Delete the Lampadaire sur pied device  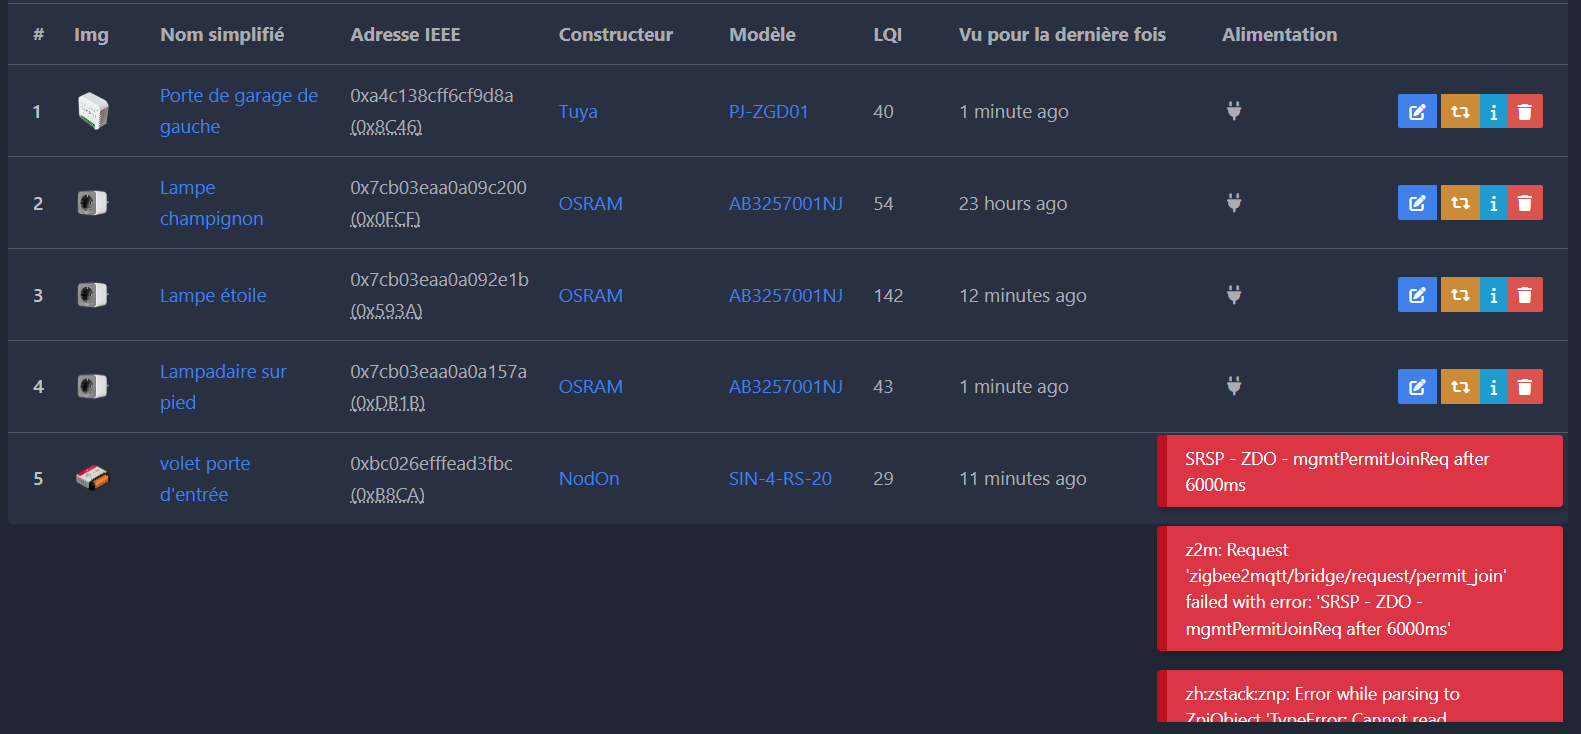(1524, 387)
